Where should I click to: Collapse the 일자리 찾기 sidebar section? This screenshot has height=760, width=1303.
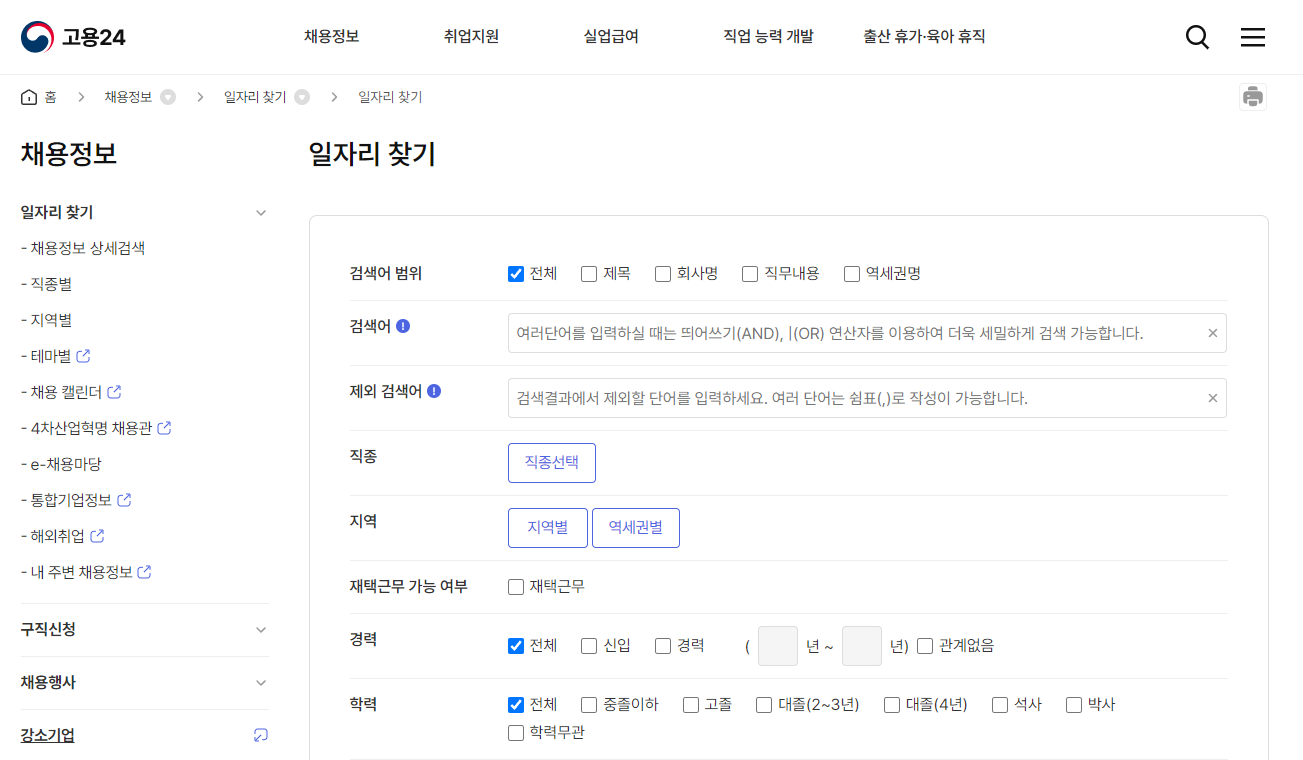[x=261, y=213]
